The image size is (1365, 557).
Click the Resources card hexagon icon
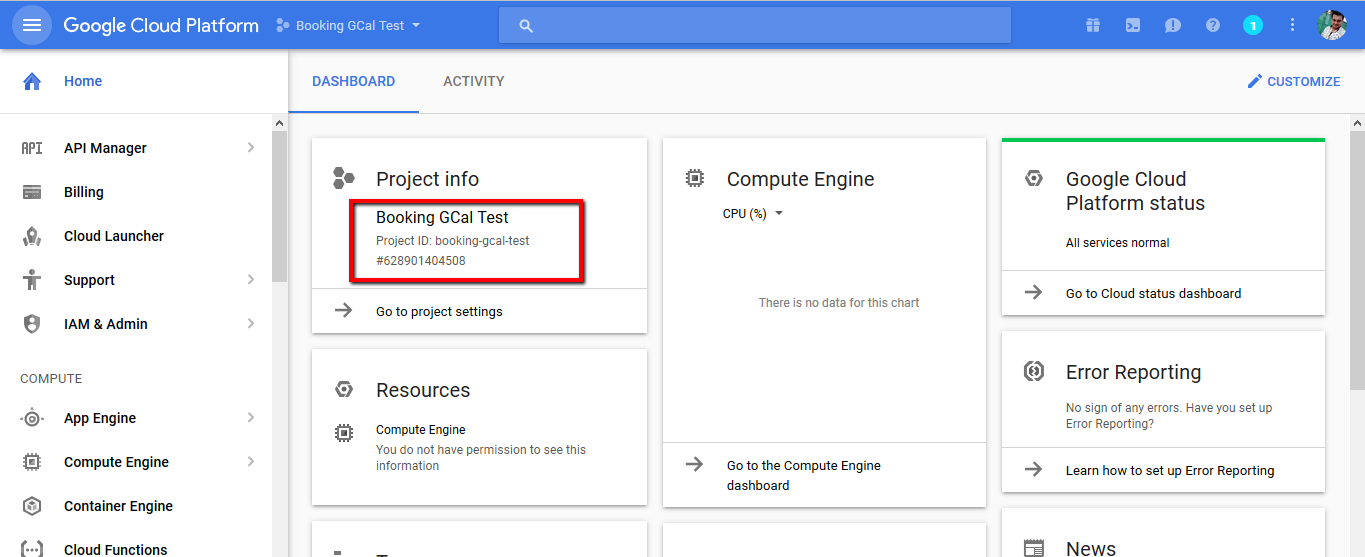click(344, 390)
